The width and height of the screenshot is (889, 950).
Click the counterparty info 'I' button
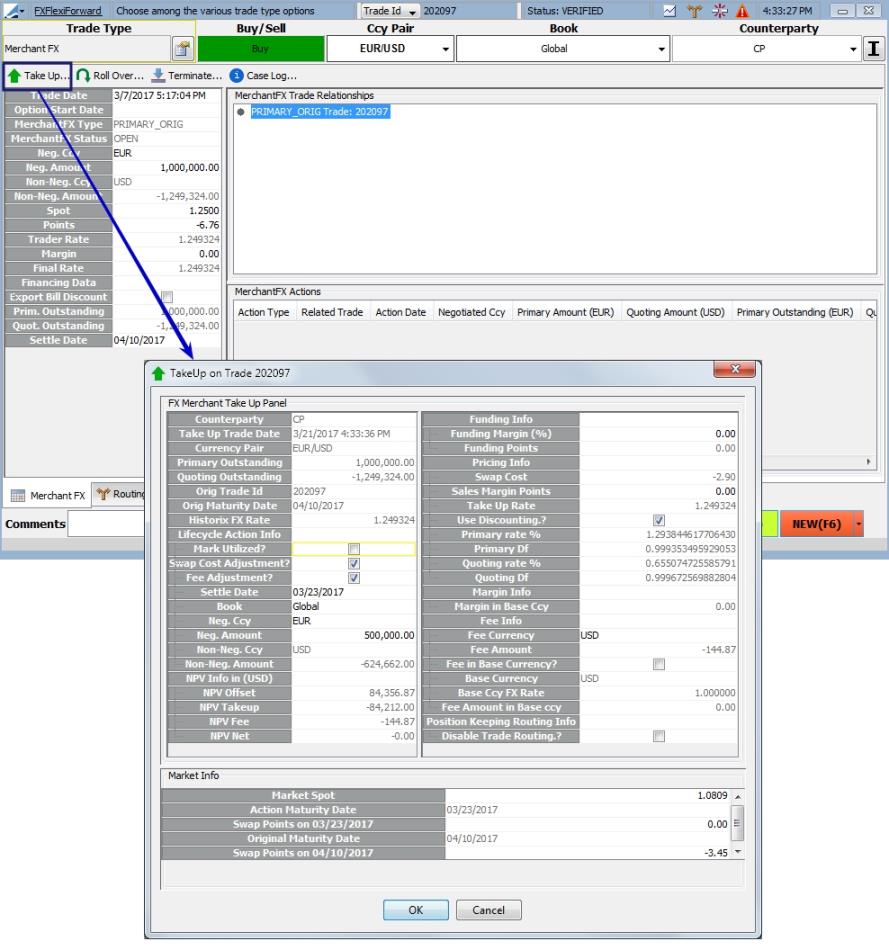873,48
